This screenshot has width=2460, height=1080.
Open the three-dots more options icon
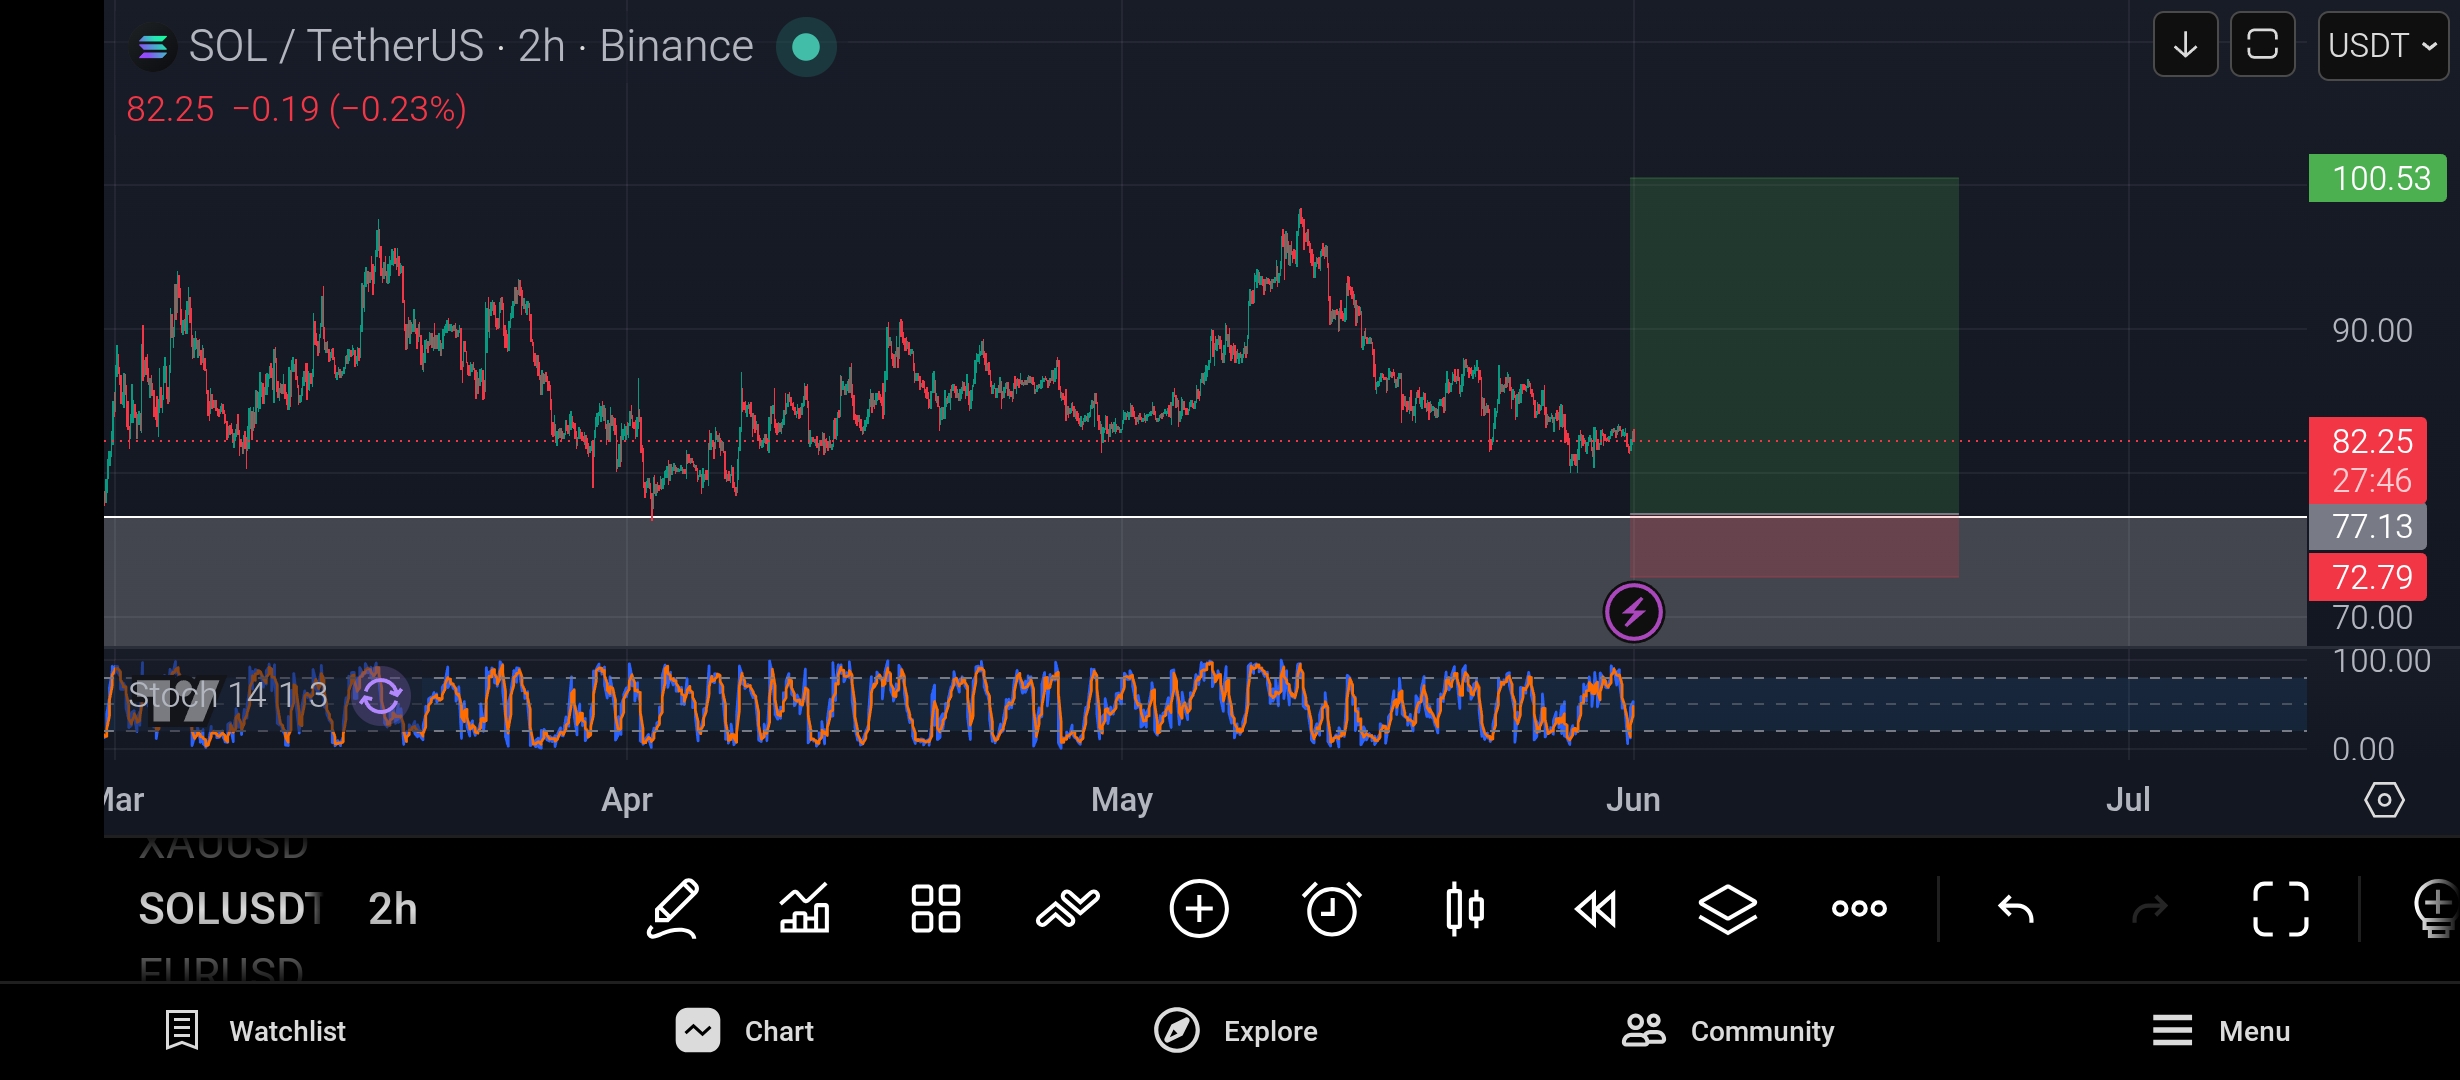tap(1859, 909)
